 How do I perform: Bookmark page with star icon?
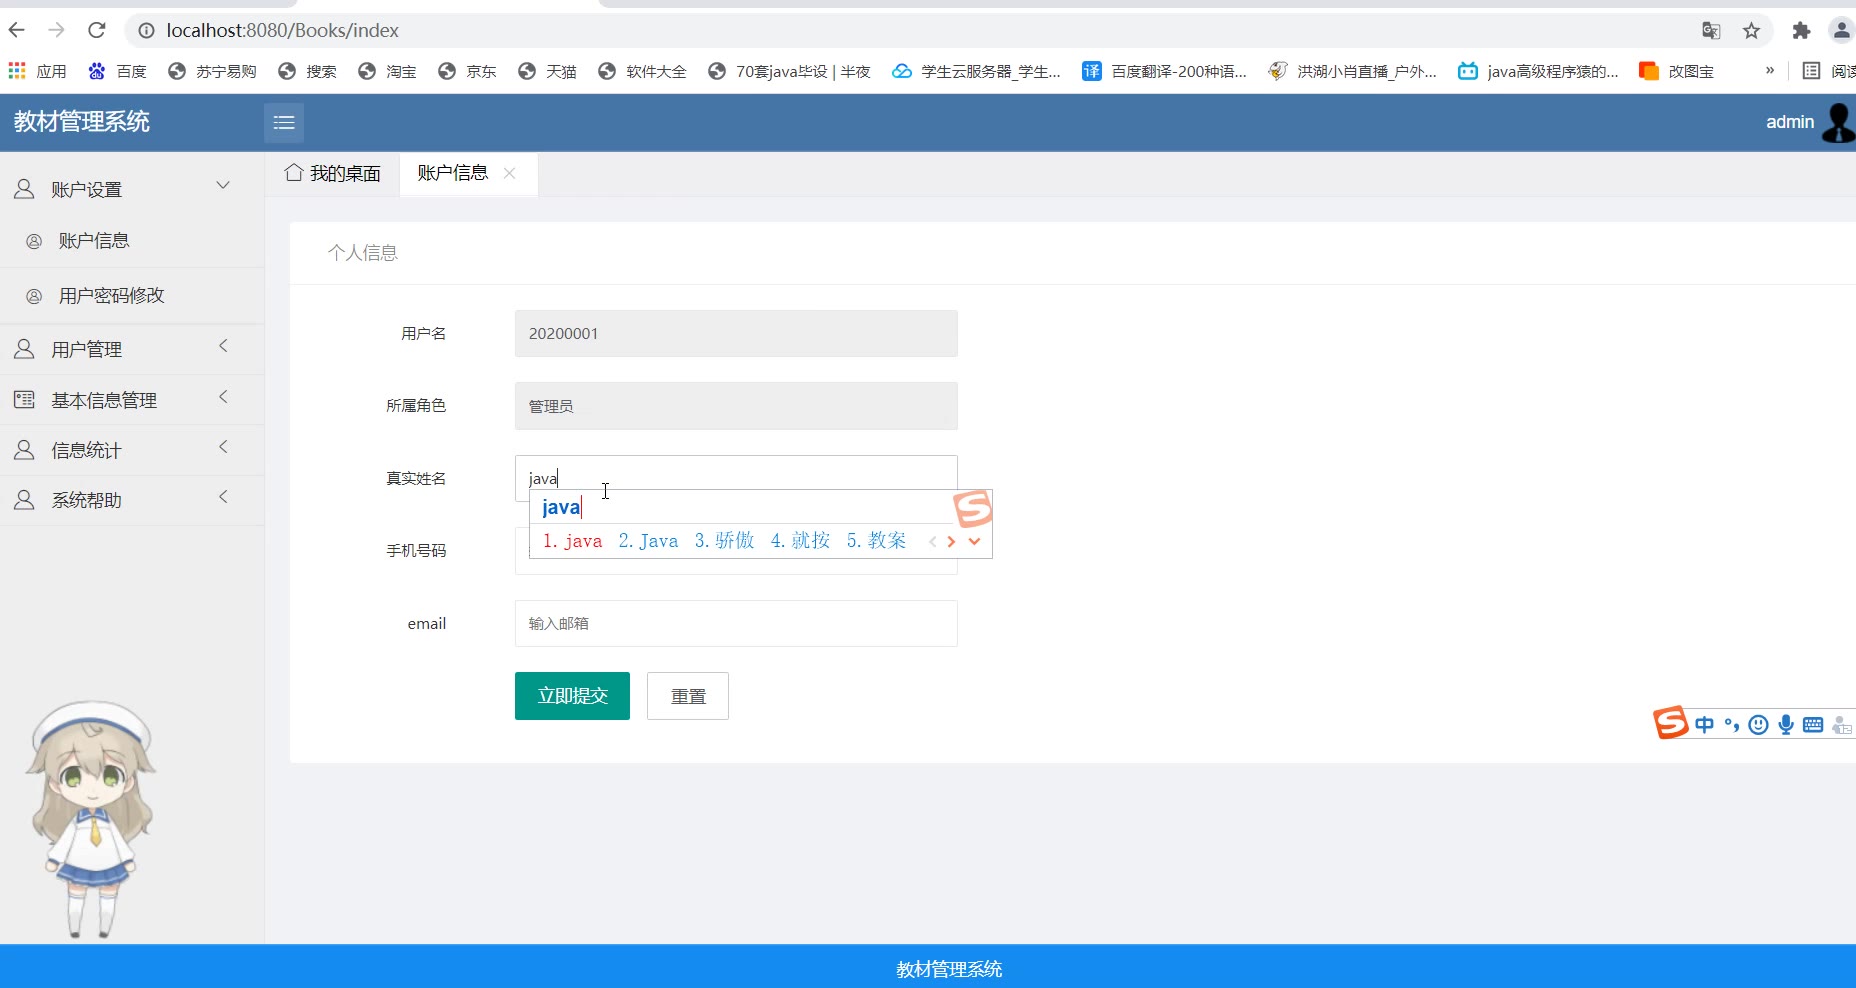tap(1751, 31)
